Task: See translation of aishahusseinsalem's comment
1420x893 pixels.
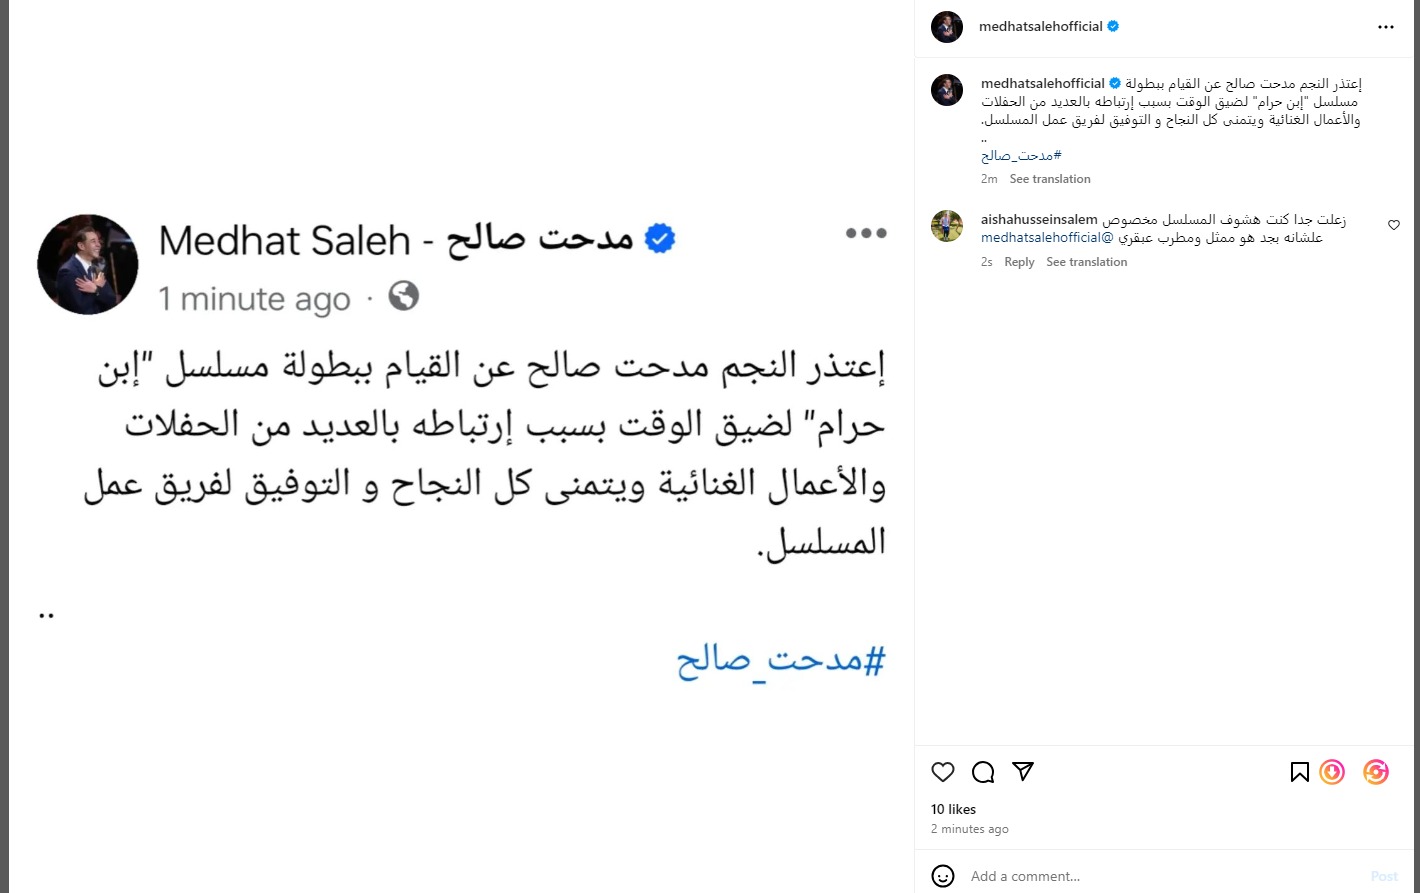Action: click(1086, 262)
